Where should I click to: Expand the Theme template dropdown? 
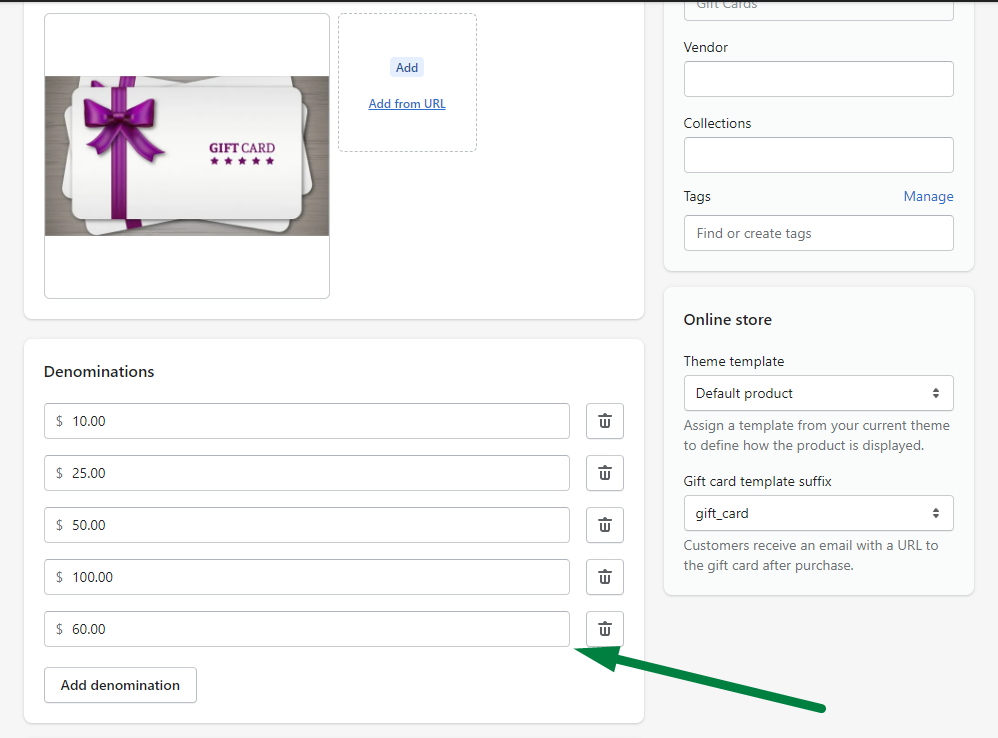pos(819,393)
